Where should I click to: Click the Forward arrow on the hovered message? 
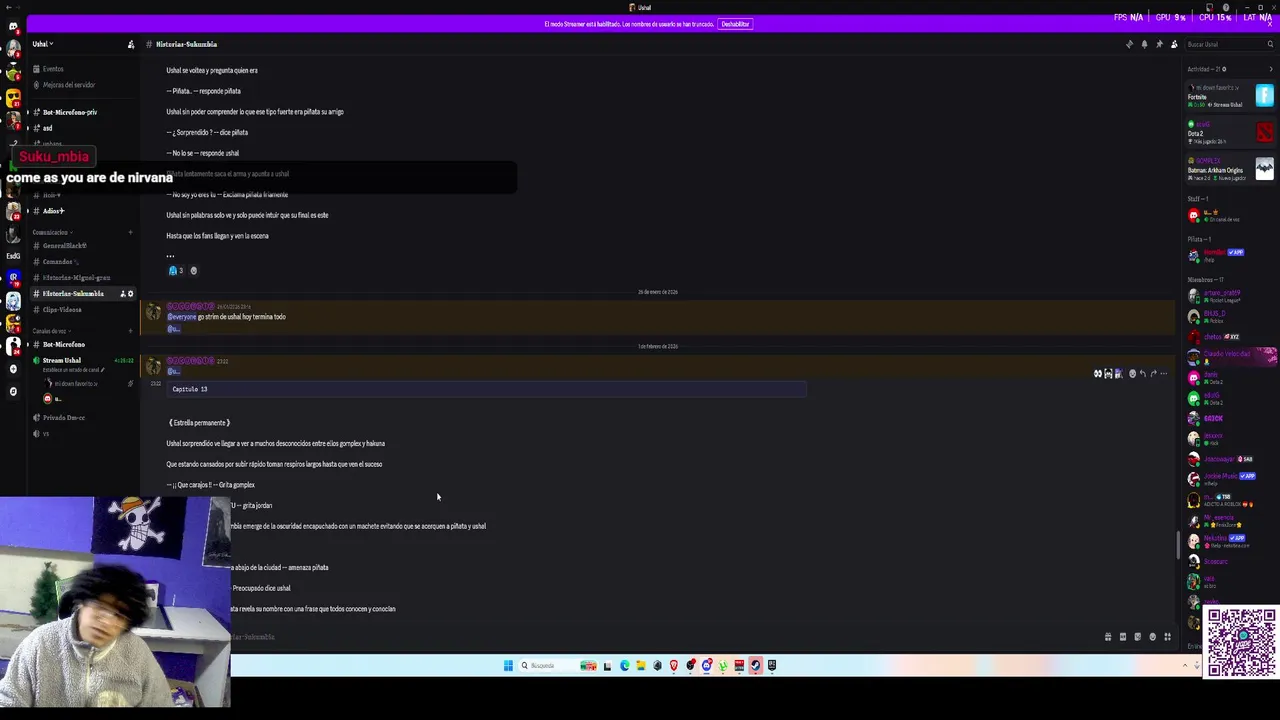point(1153,374)
